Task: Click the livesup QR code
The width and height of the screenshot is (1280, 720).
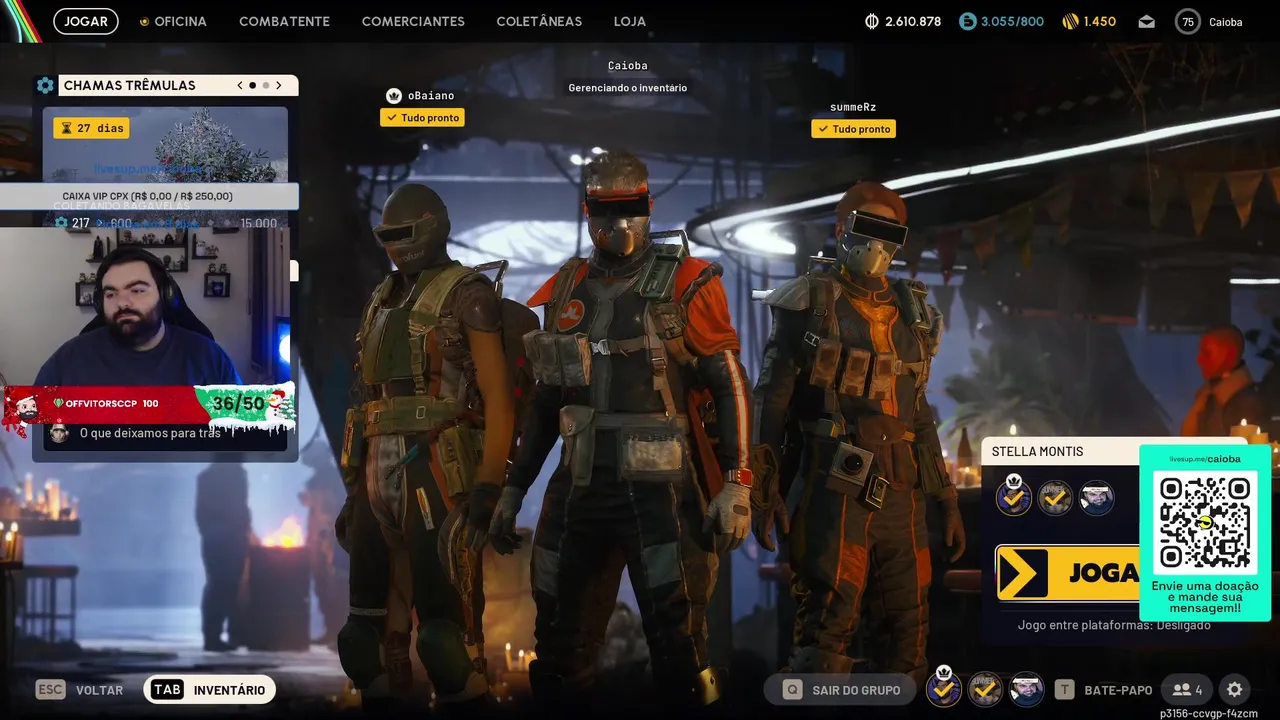Action: (1205, 522)
